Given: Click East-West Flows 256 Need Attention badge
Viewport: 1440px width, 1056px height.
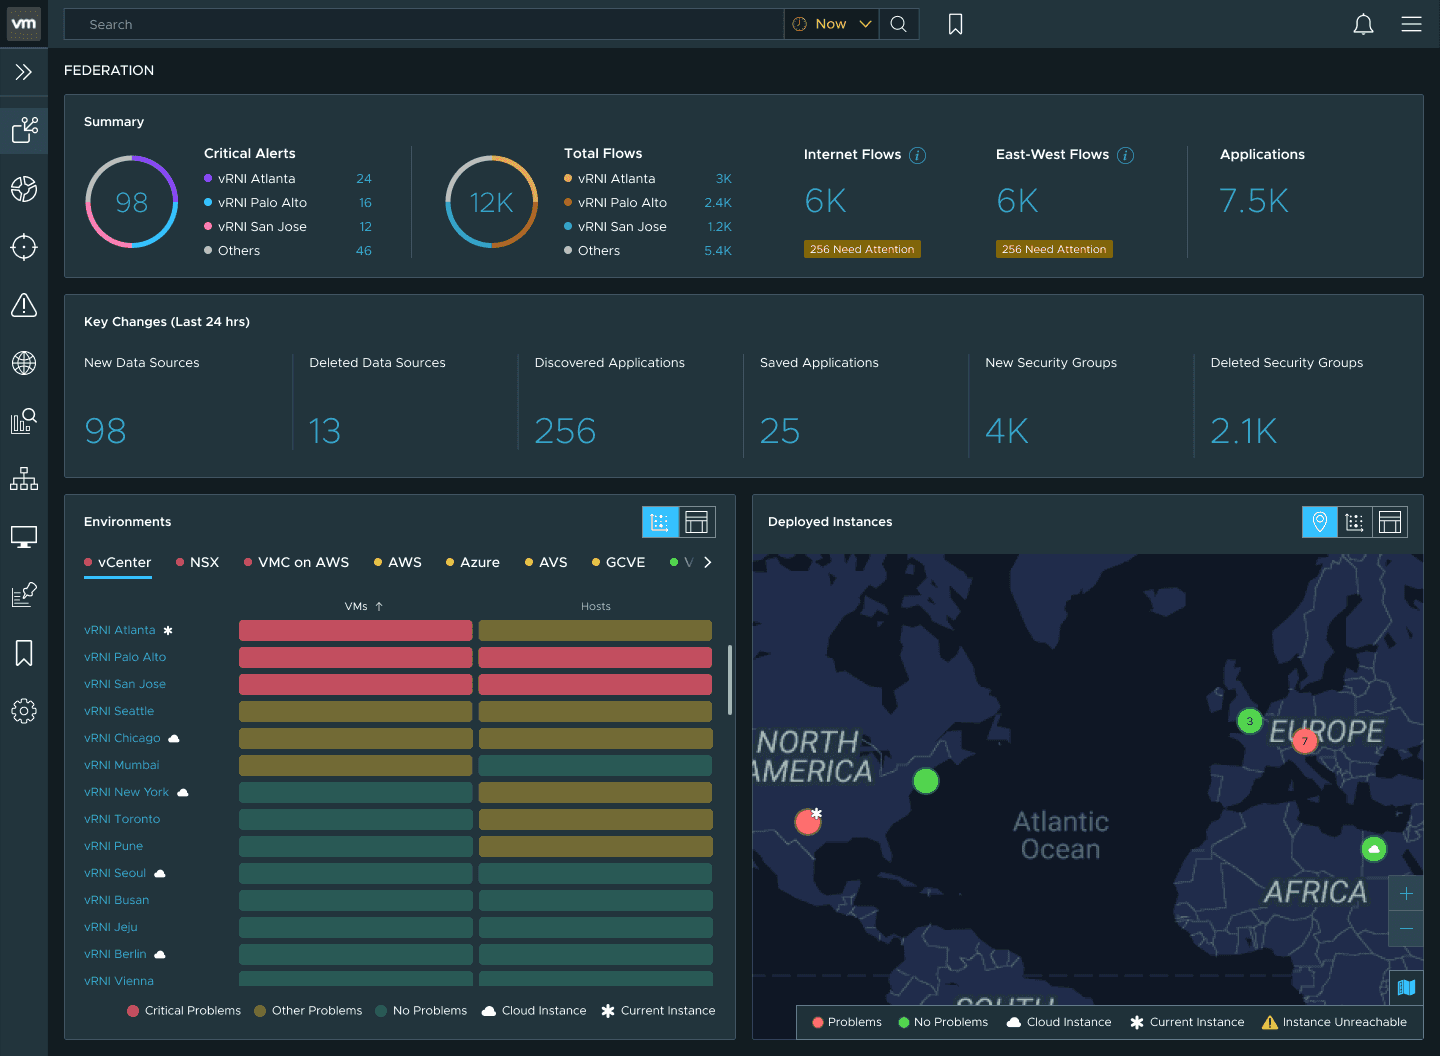Looking at the screenshot, I should tap(1054, 249).
